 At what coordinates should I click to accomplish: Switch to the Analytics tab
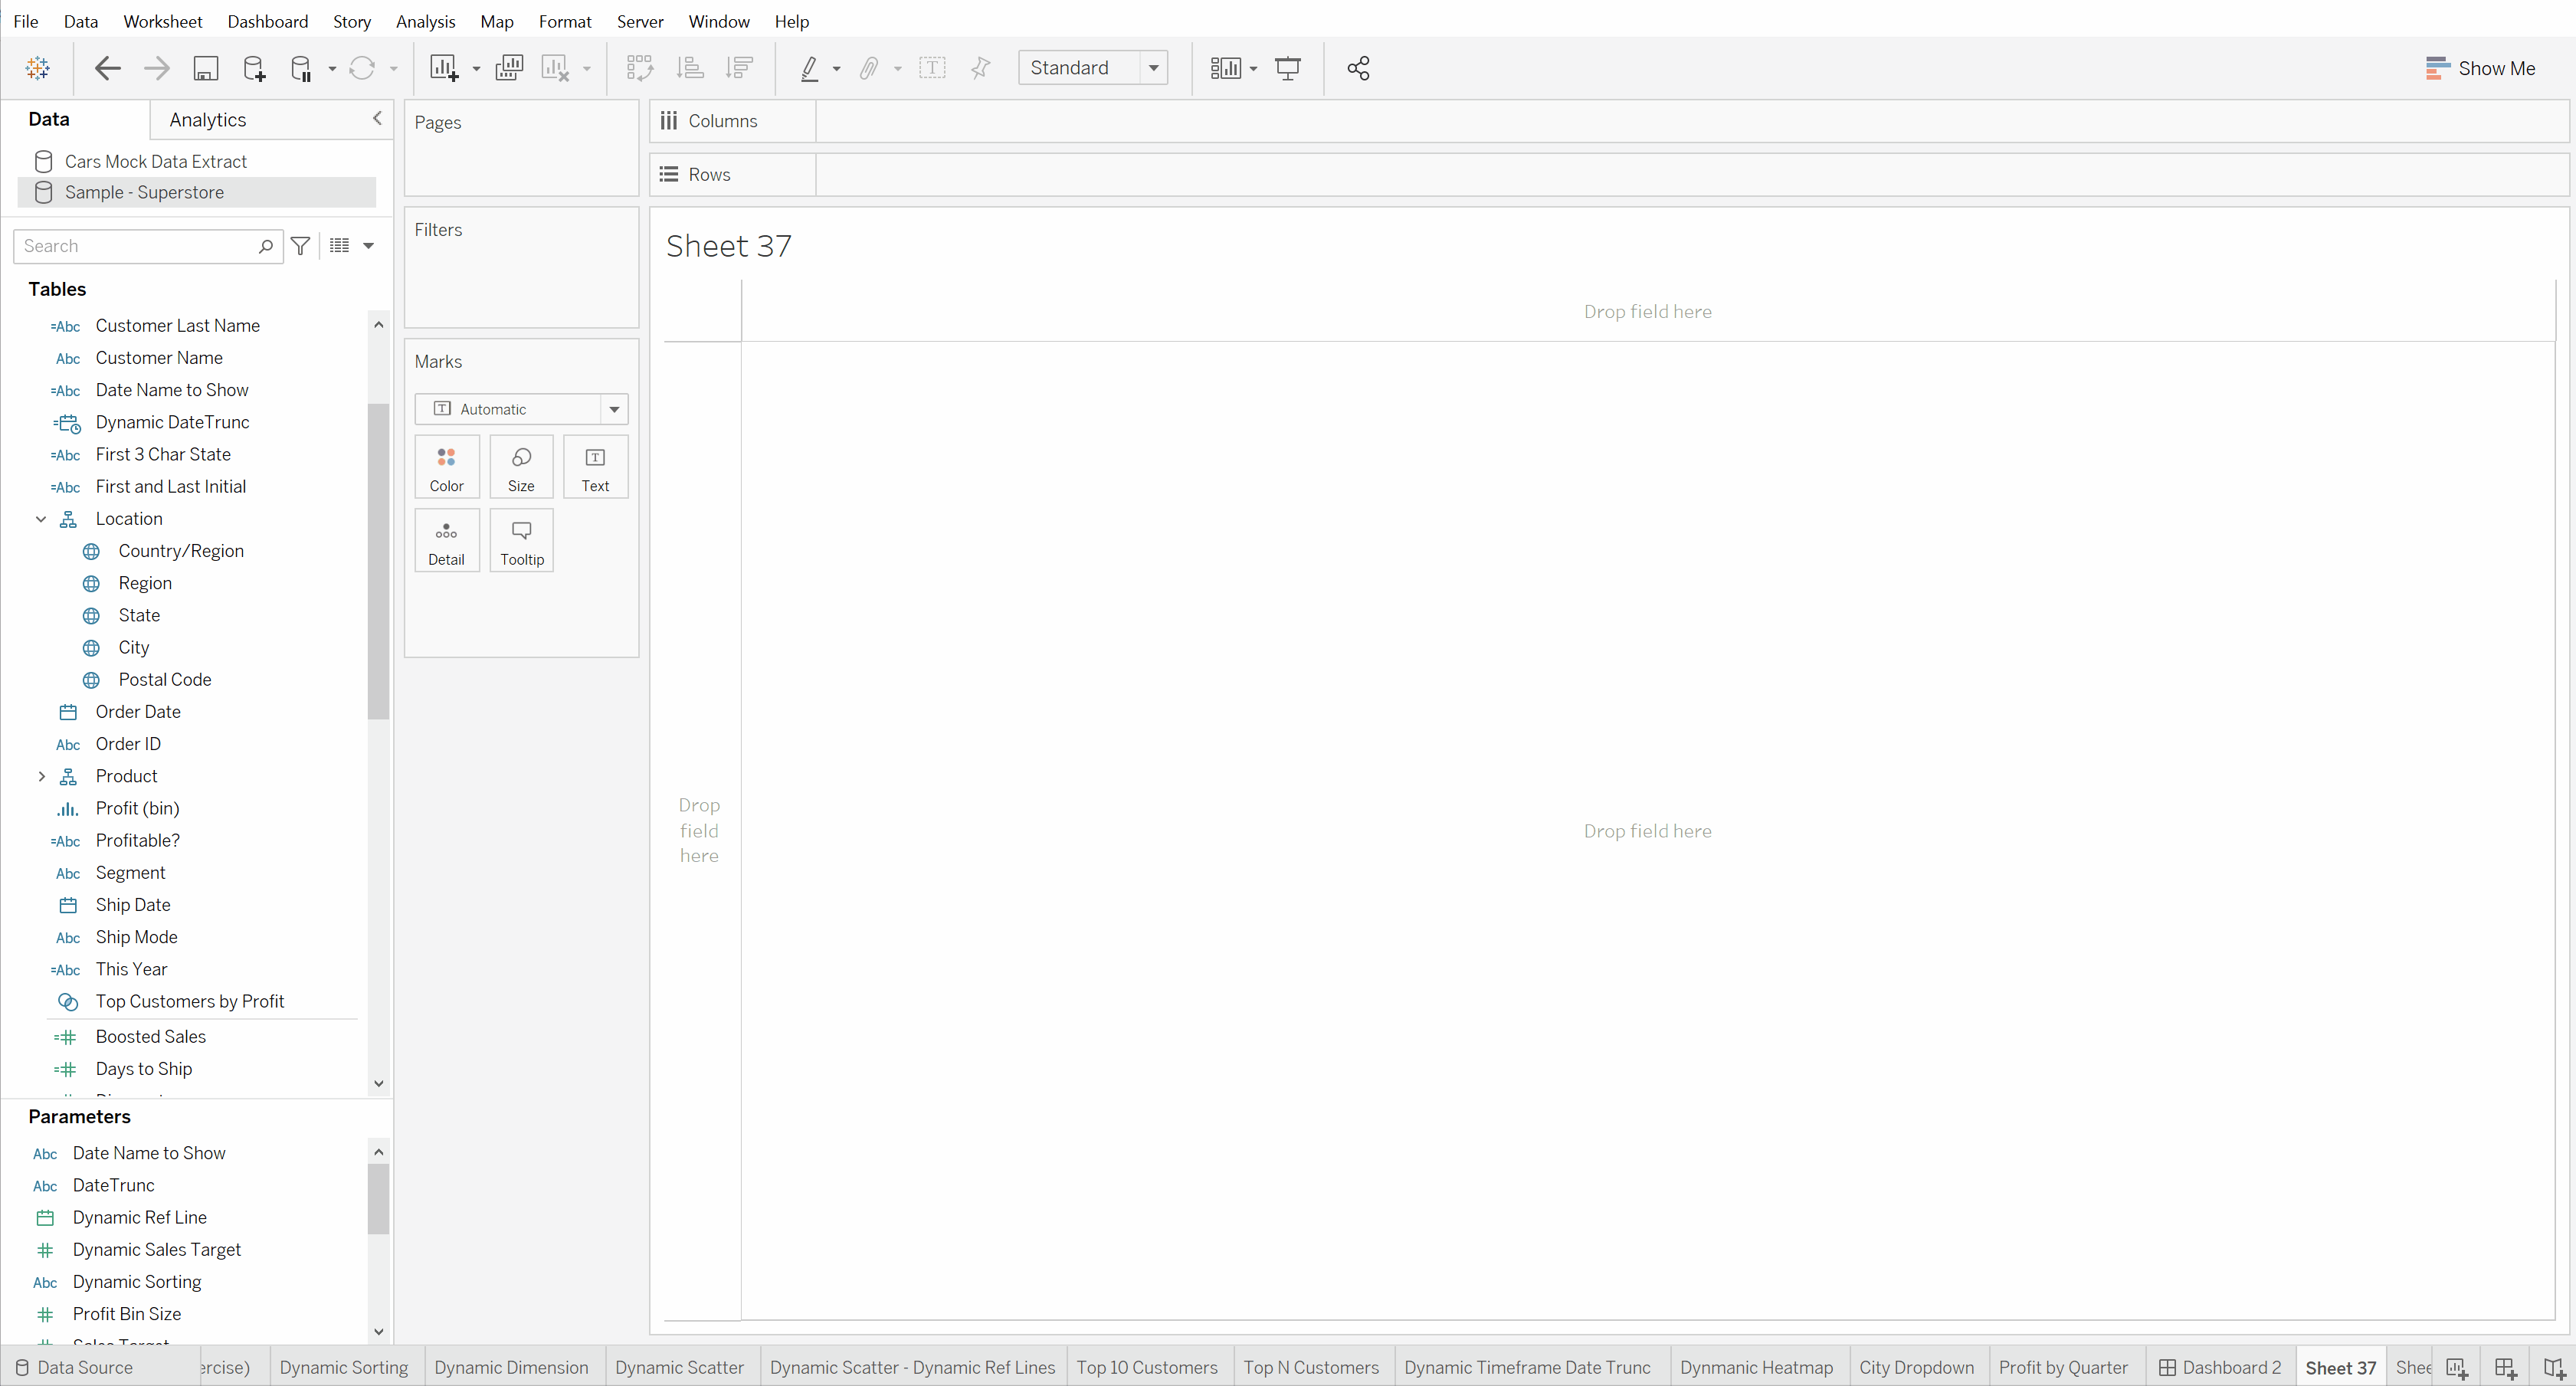207,120
